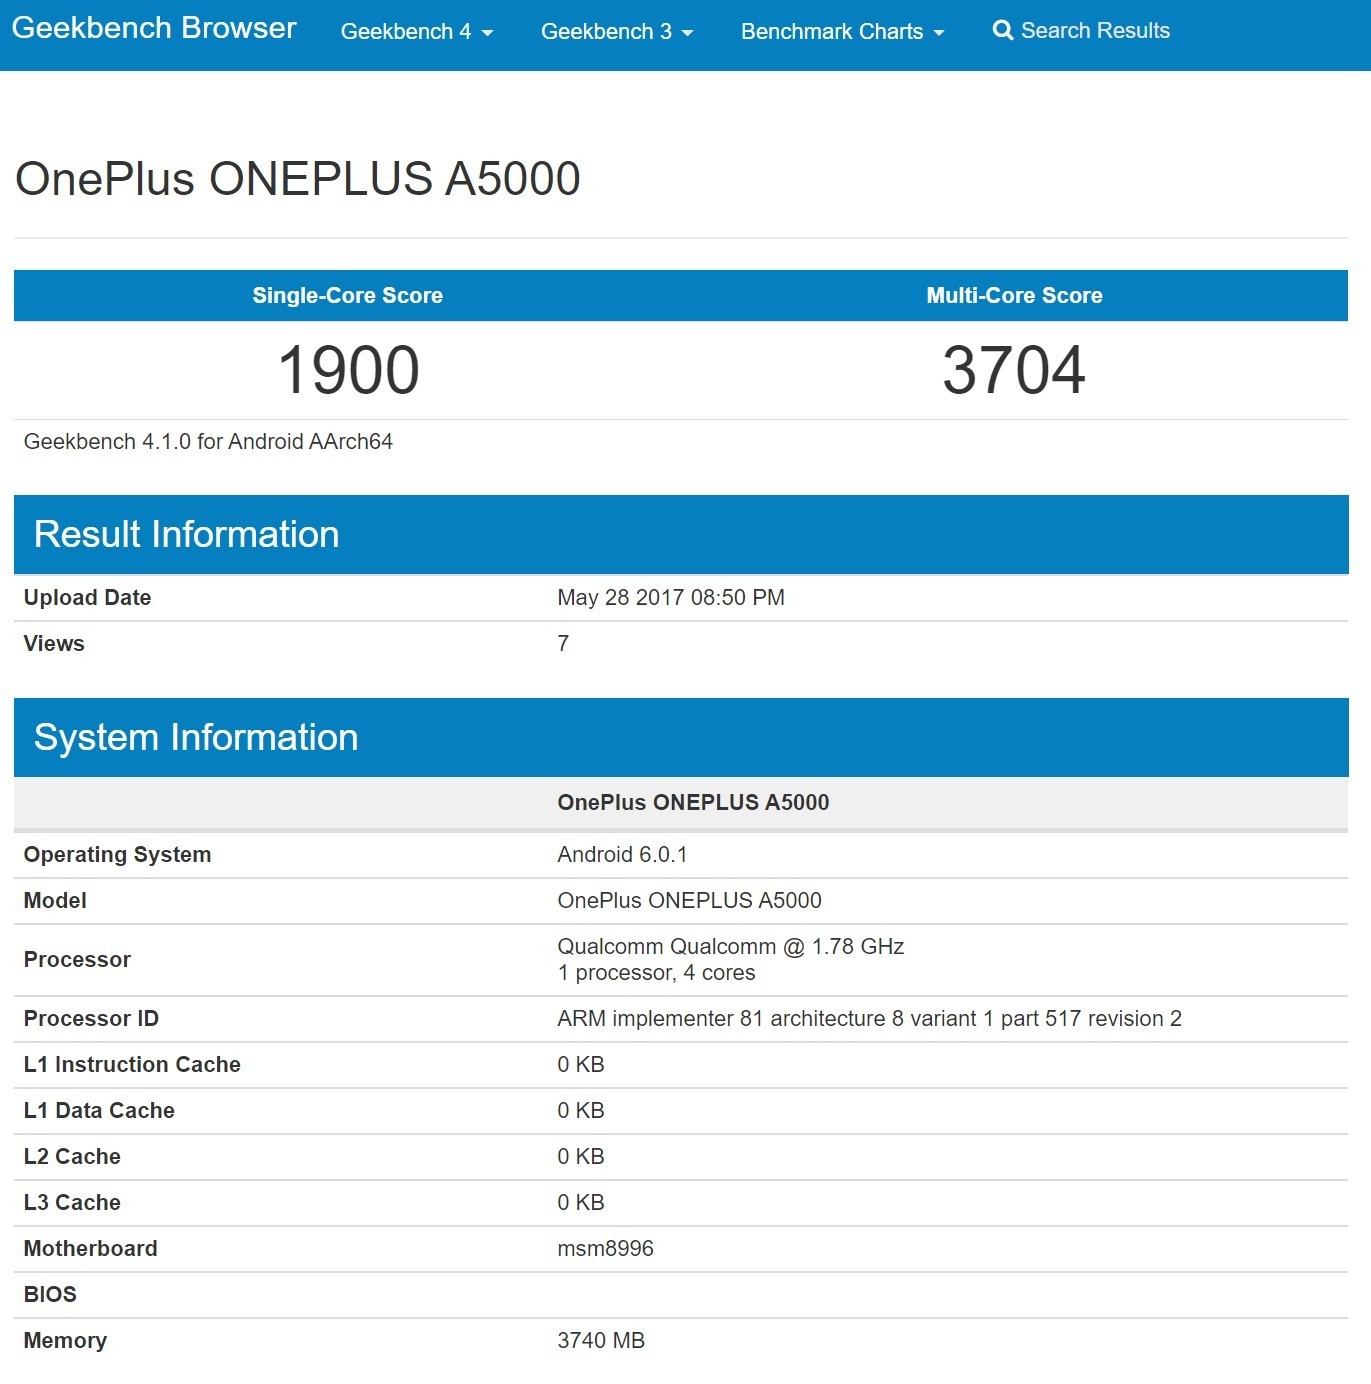This screenshot has height=1384, width=1371.
Task: Open the Benchmark Charts dropdown
Action: [x=841, y=32]
